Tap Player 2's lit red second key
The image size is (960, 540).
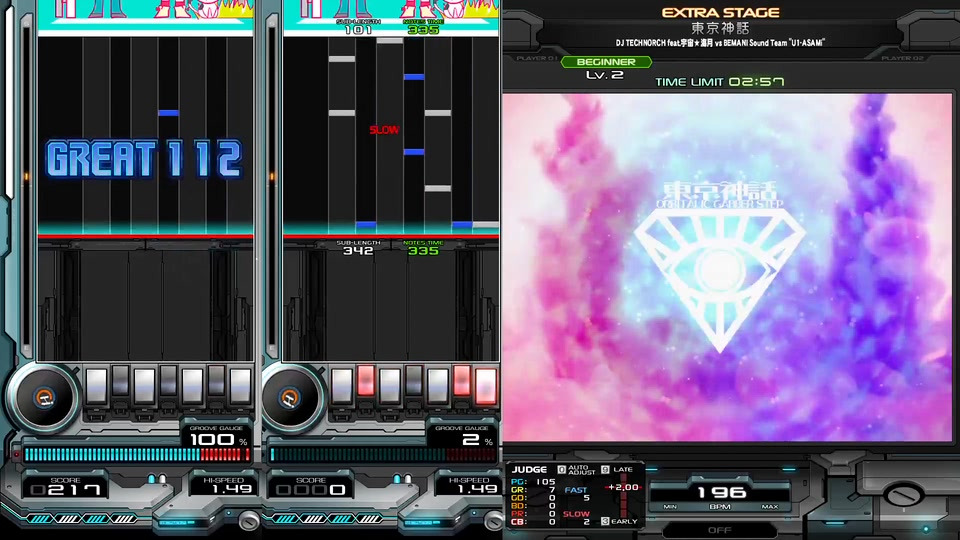point(366,381)
